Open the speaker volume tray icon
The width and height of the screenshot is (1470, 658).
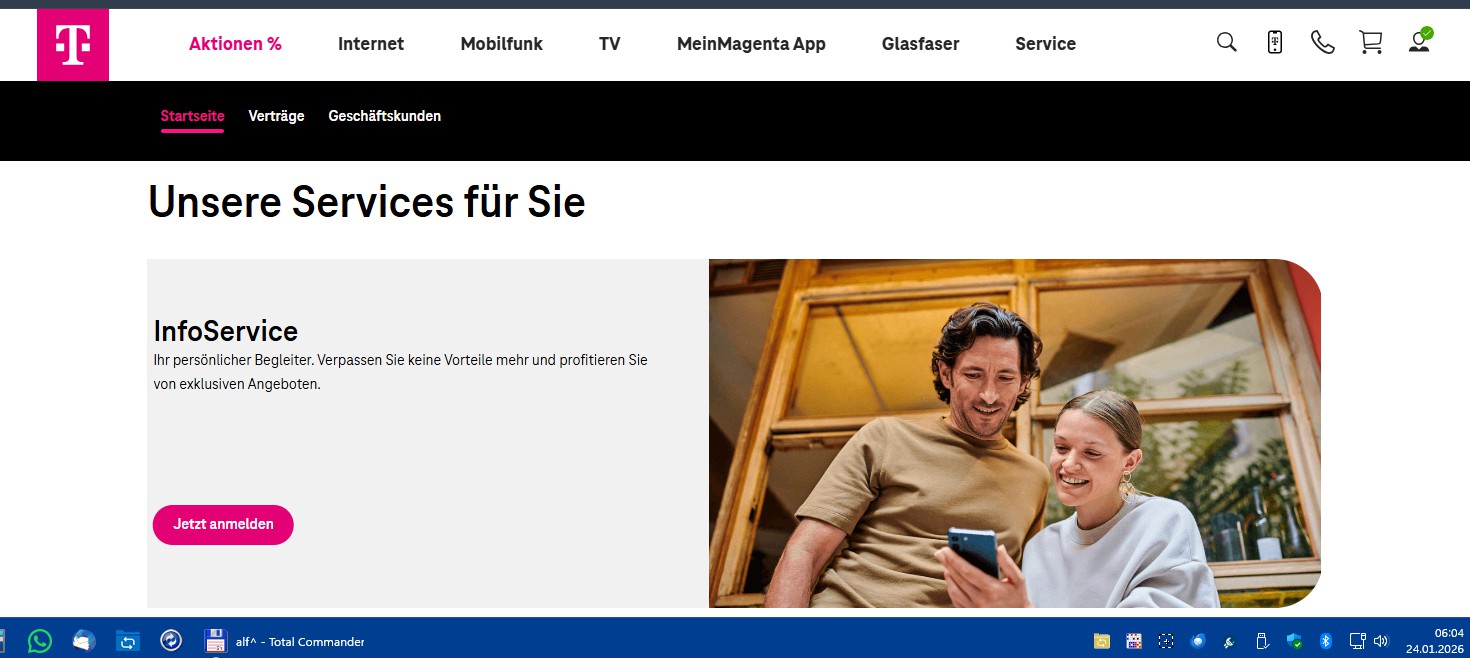1381,641
